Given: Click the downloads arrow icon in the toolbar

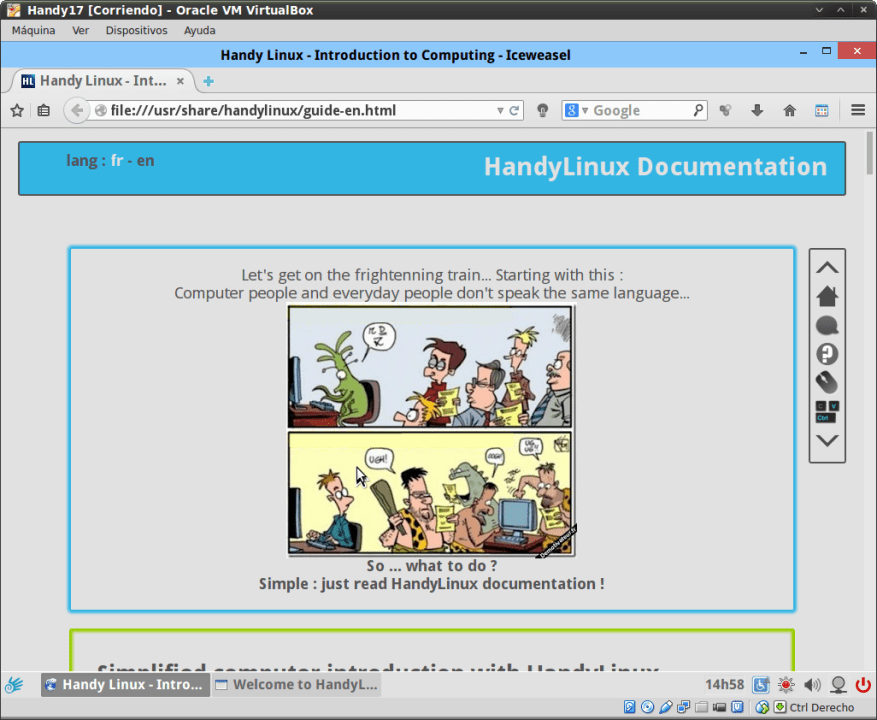Looking at the screenshot, I should click(x=757, y=110).
